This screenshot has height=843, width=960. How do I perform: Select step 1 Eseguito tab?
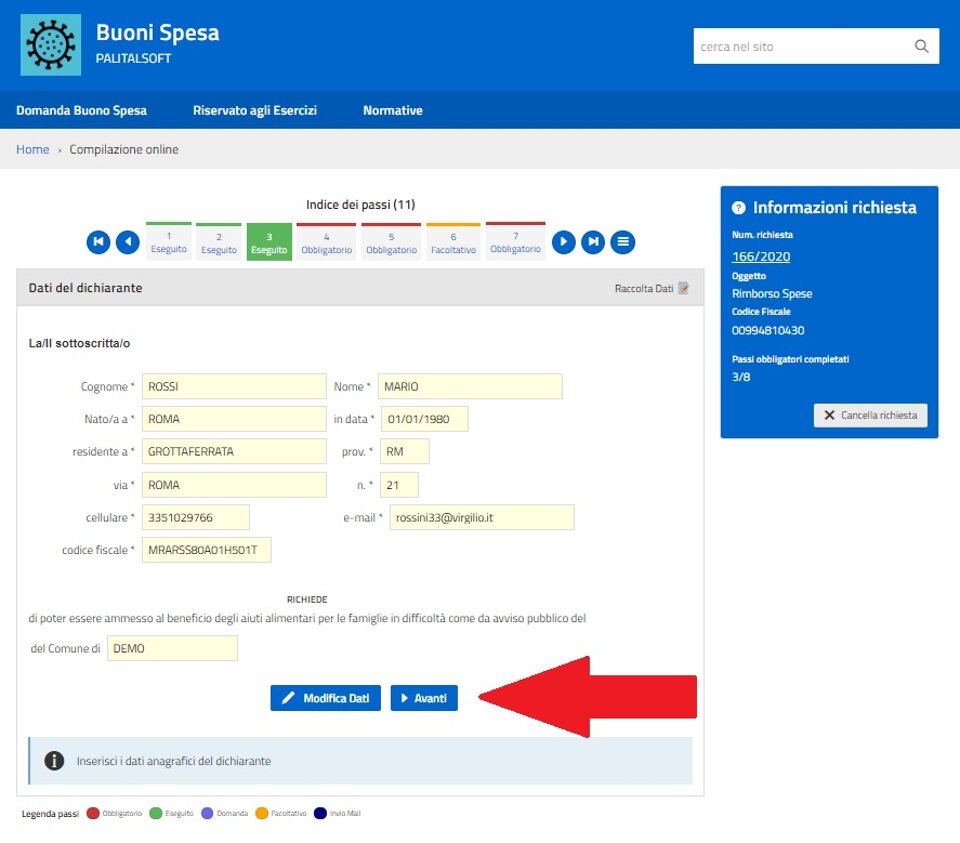169,242
